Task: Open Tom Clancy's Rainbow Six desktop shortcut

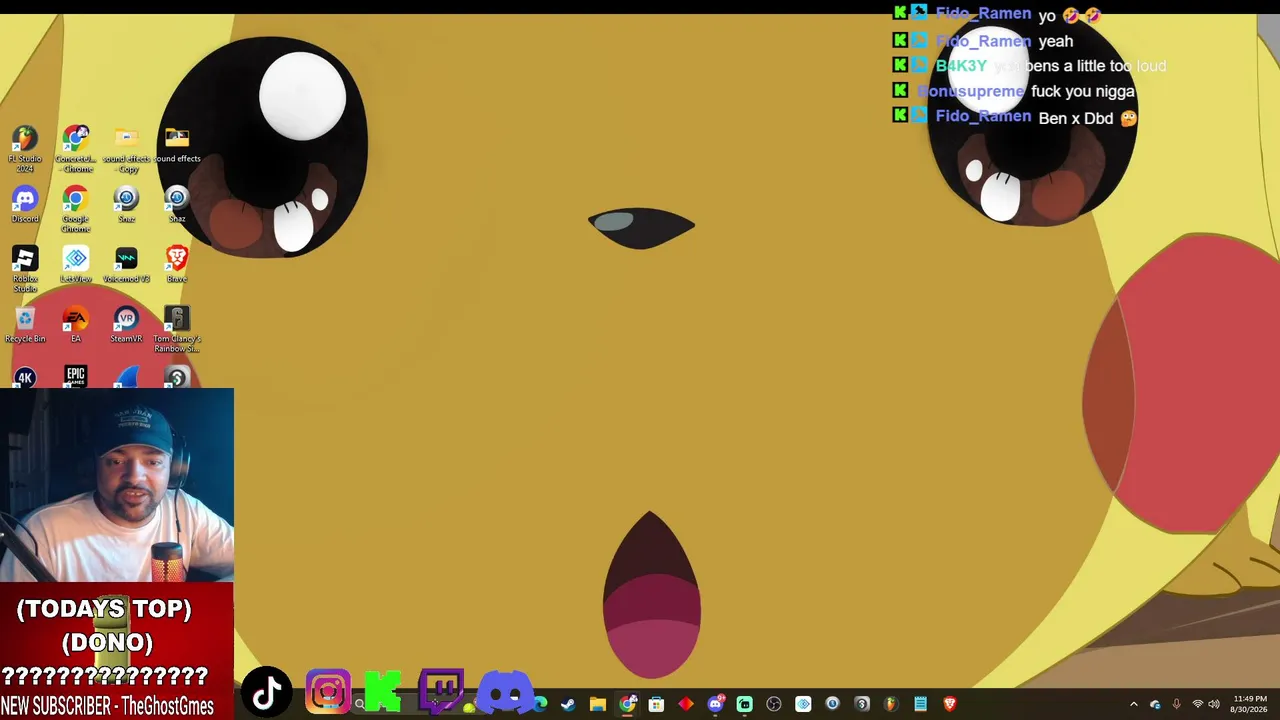Action: click(x=177, y=329)
